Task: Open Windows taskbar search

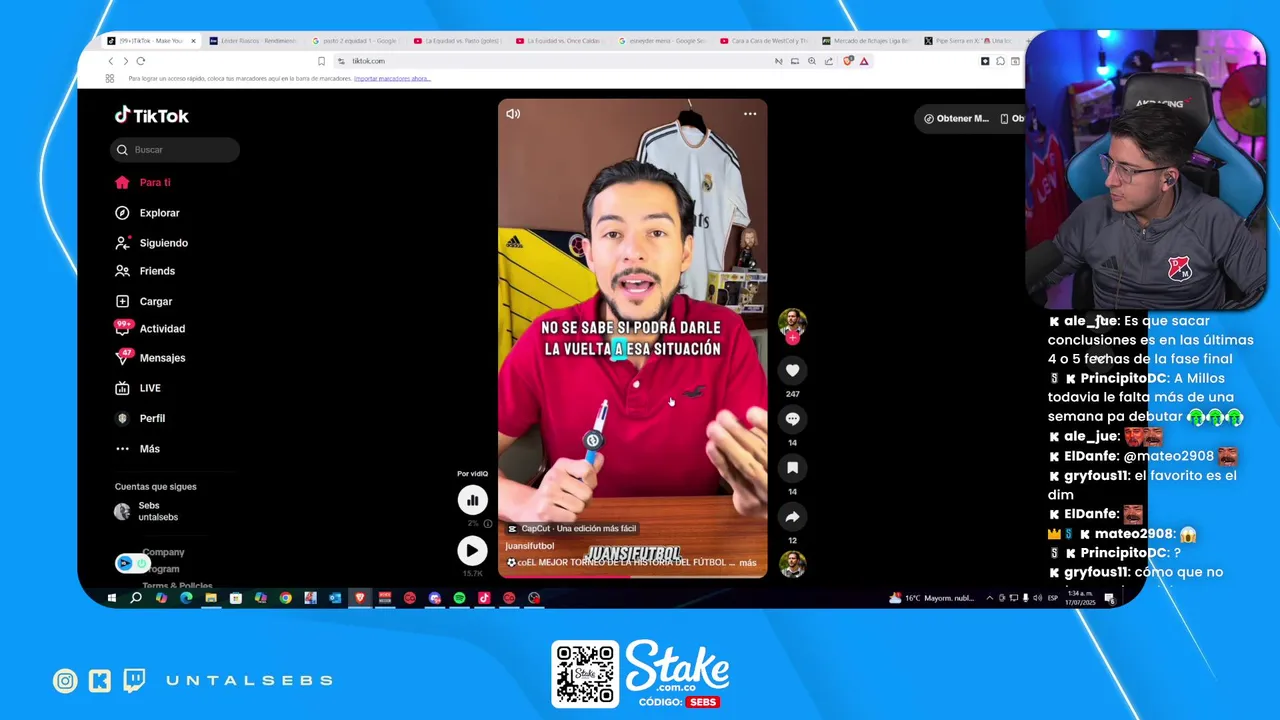Action: click(136, 598)
